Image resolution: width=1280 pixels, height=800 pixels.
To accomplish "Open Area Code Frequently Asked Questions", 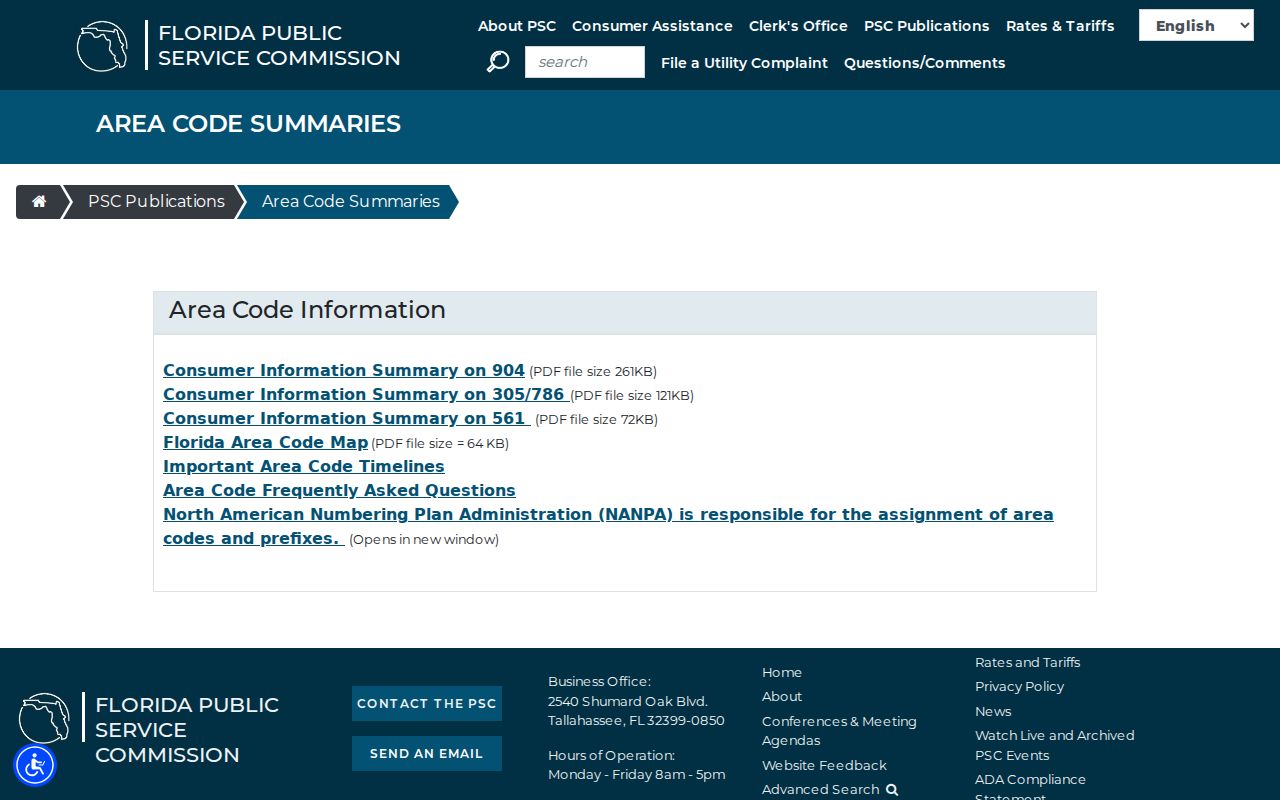I will point(340,491).
